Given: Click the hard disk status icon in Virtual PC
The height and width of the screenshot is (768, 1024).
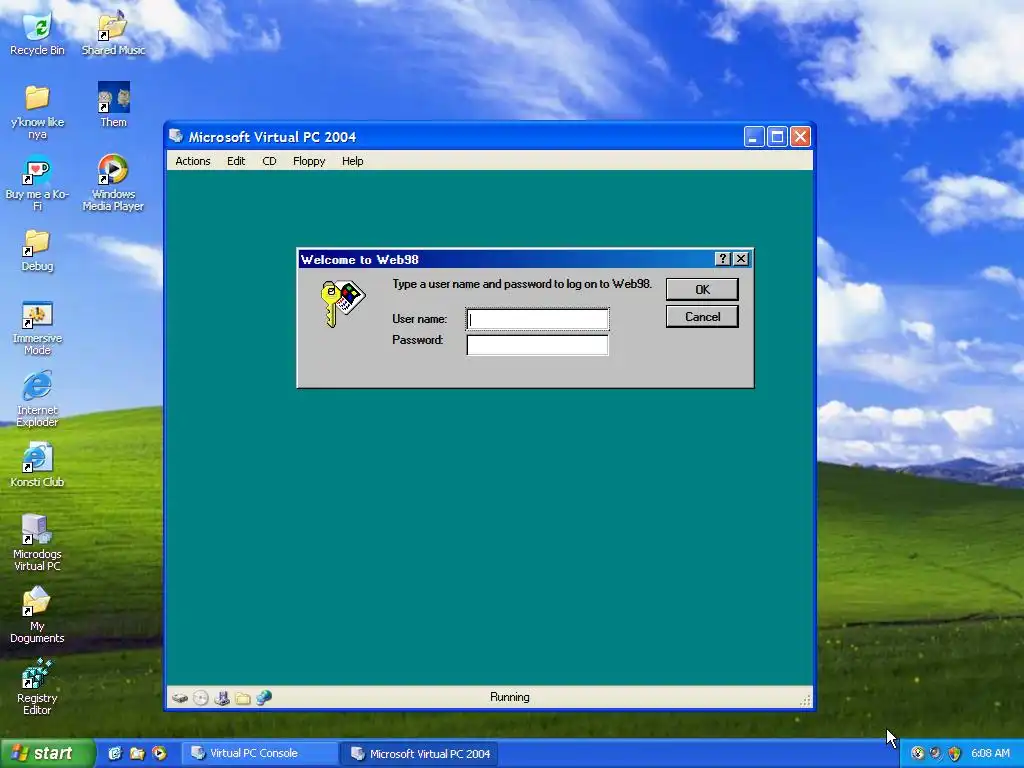Looking at the screenshot, I should tap(180, 698).
